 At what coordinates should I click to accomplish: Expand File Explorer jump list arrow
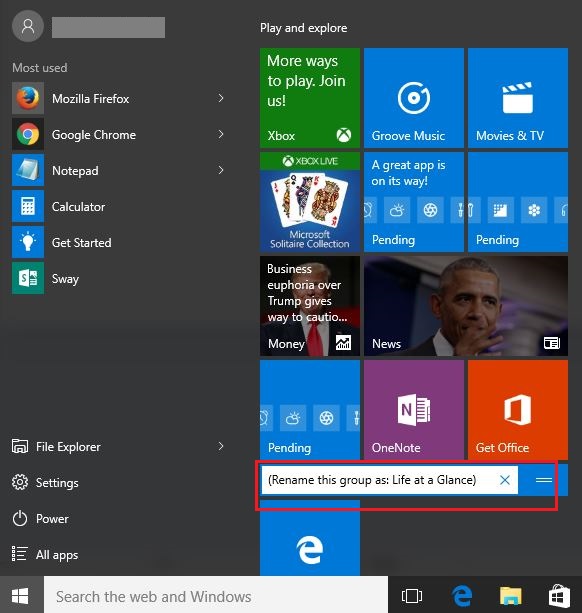[221, 446]
